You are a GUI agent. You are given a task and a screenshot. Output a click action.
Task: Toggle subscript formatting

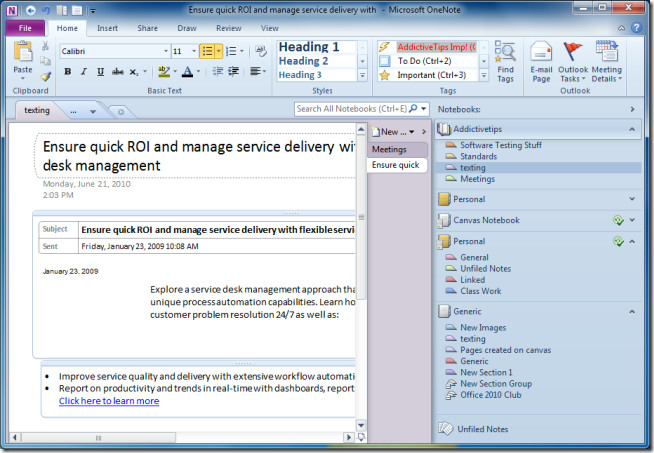point(133,72)
